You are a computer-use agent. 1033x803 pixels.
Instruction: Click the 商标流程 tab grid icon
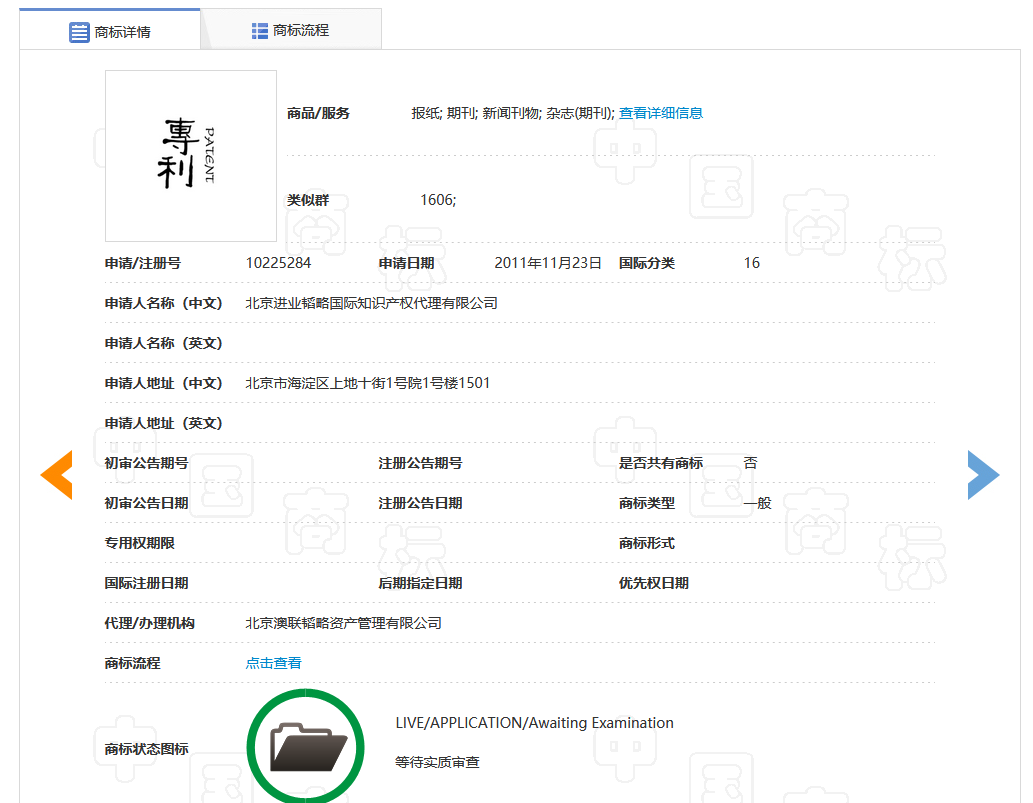click(x=260, y=31)
